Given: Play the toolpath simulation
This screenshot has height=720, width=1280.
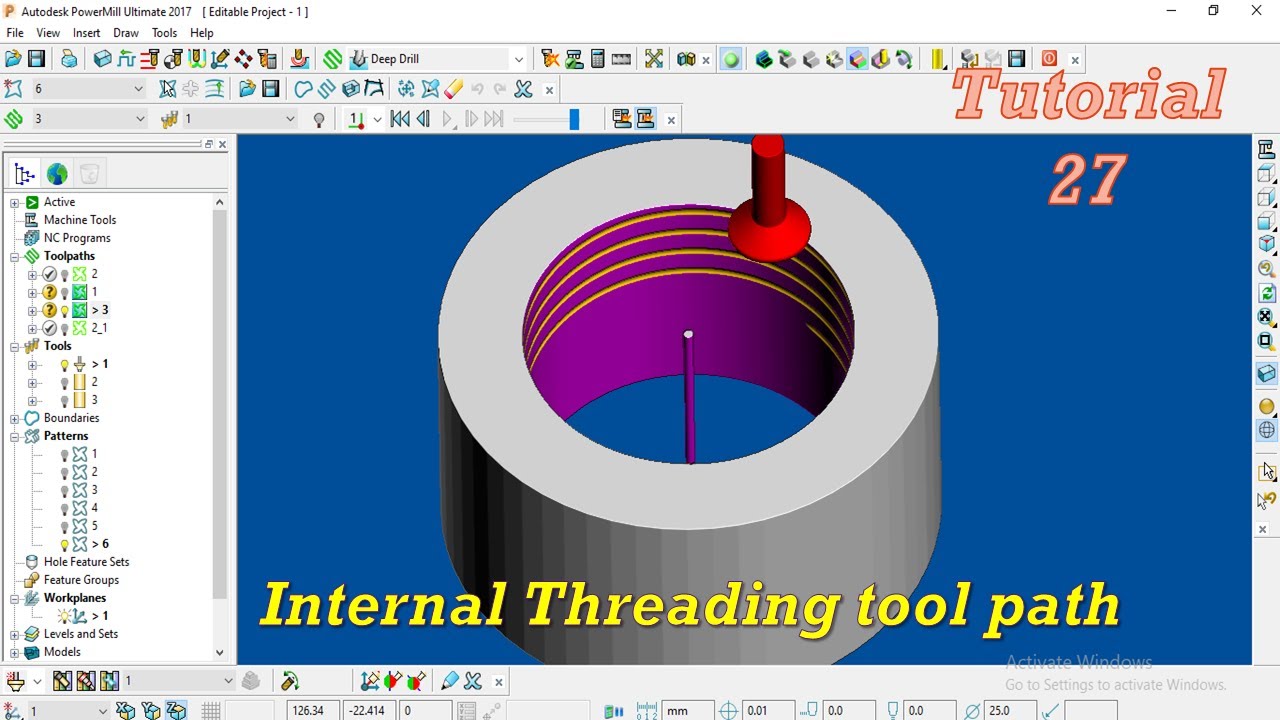Looking at the screenshot, I should pyautogui.click(x=447, y=119).
